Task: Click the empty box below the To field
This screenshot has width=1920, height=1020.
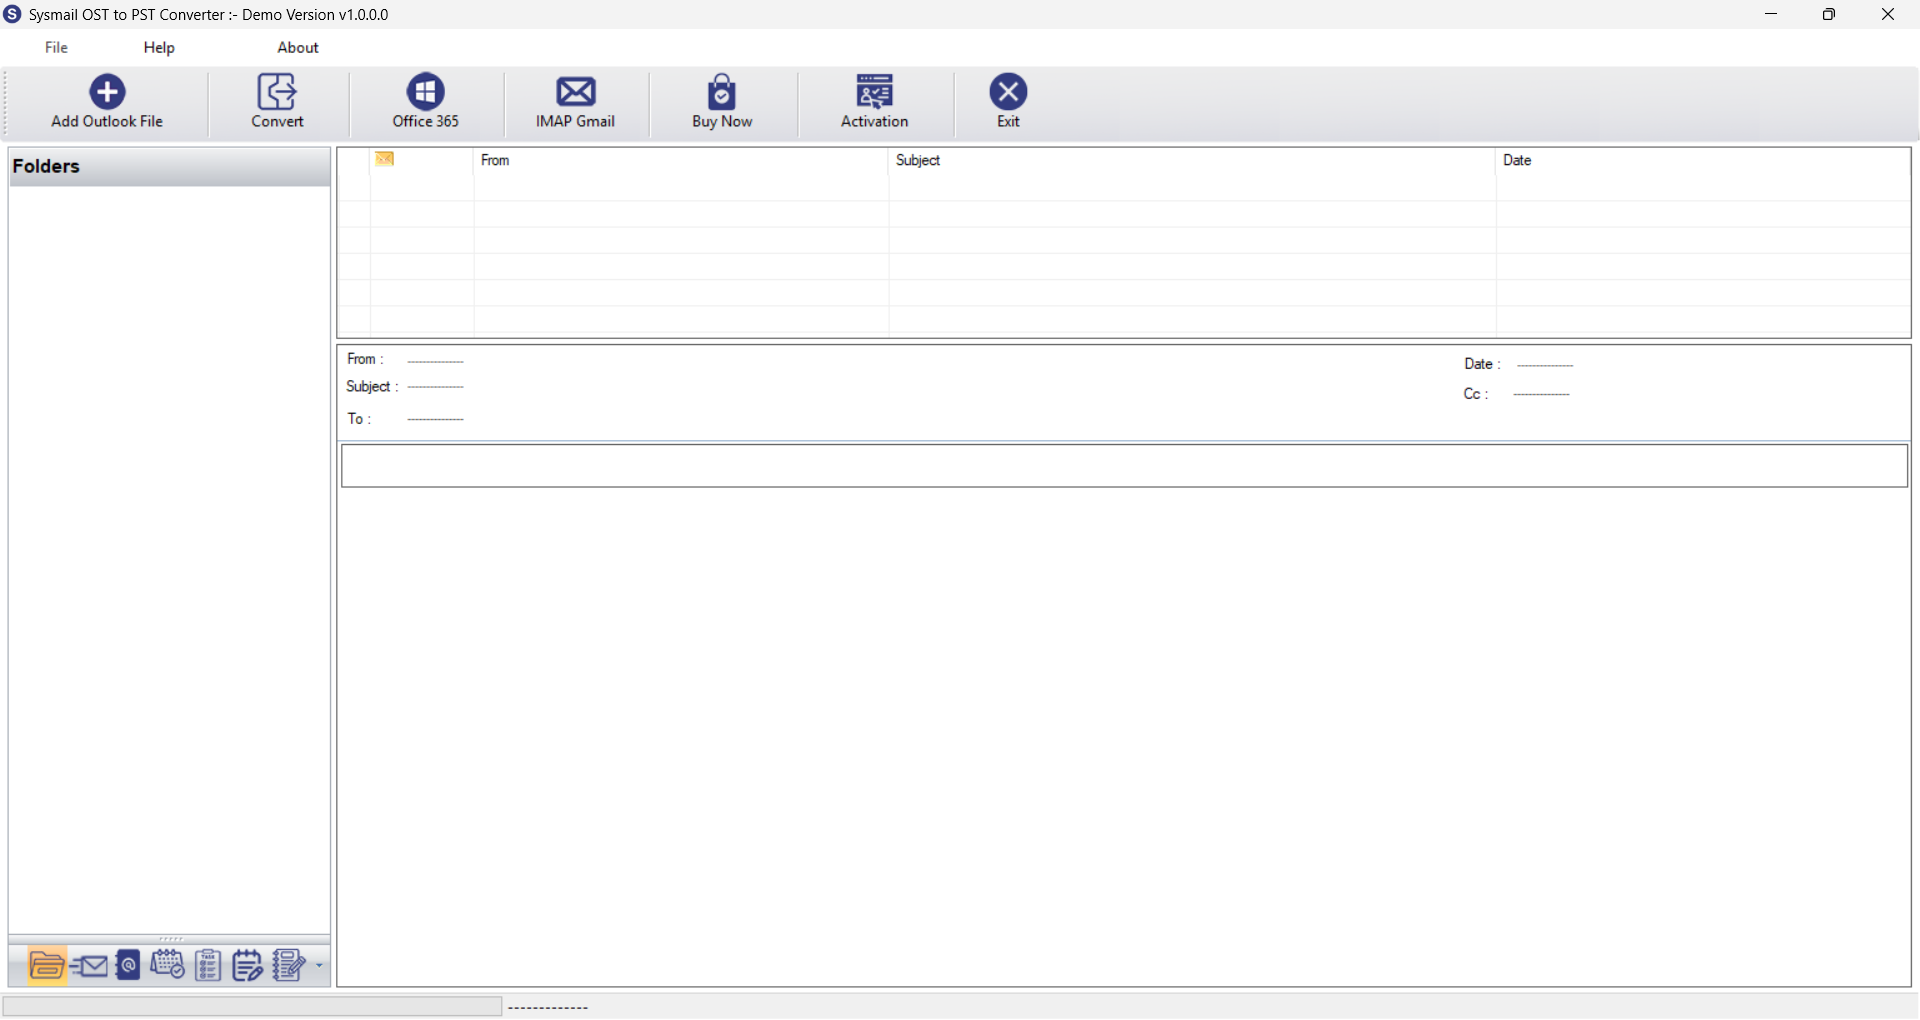Action: 1124,466
